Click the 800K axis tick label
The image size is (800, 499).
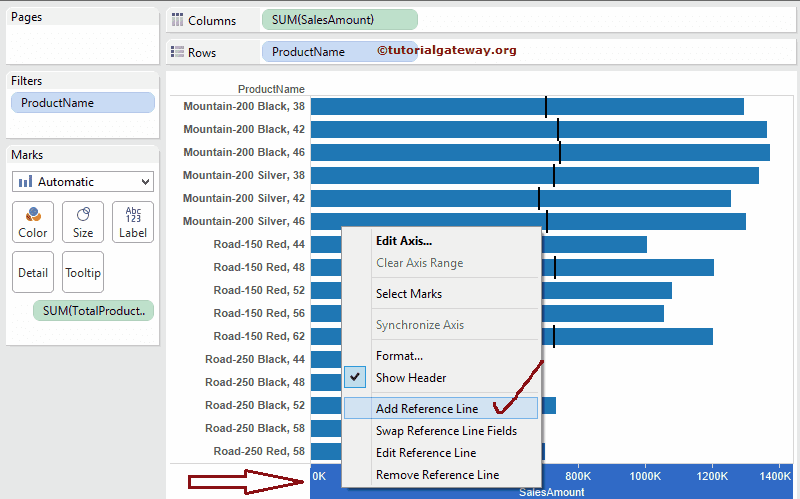pyautogui.click(x=578, y=476)
